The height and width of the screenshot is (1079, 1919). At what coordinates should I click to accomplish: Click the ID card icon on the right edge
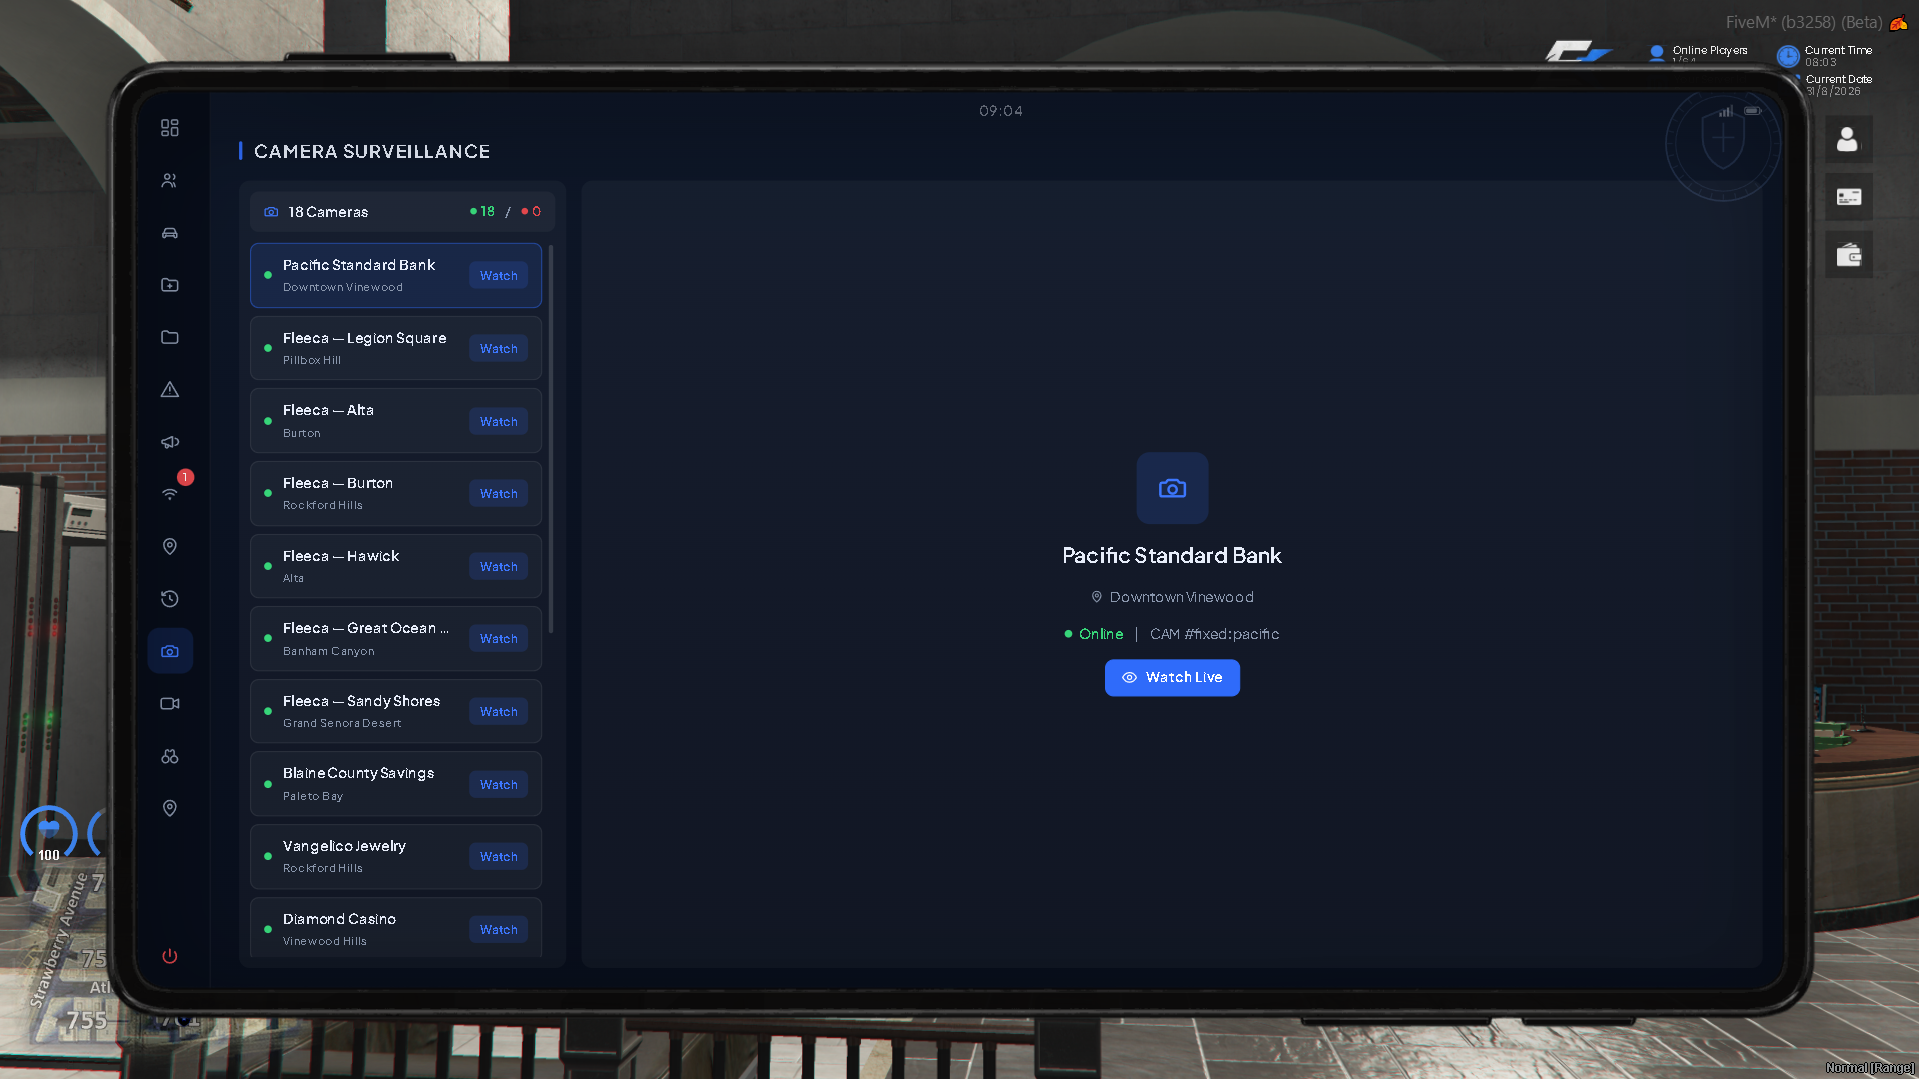click(x=1848, y=197)
